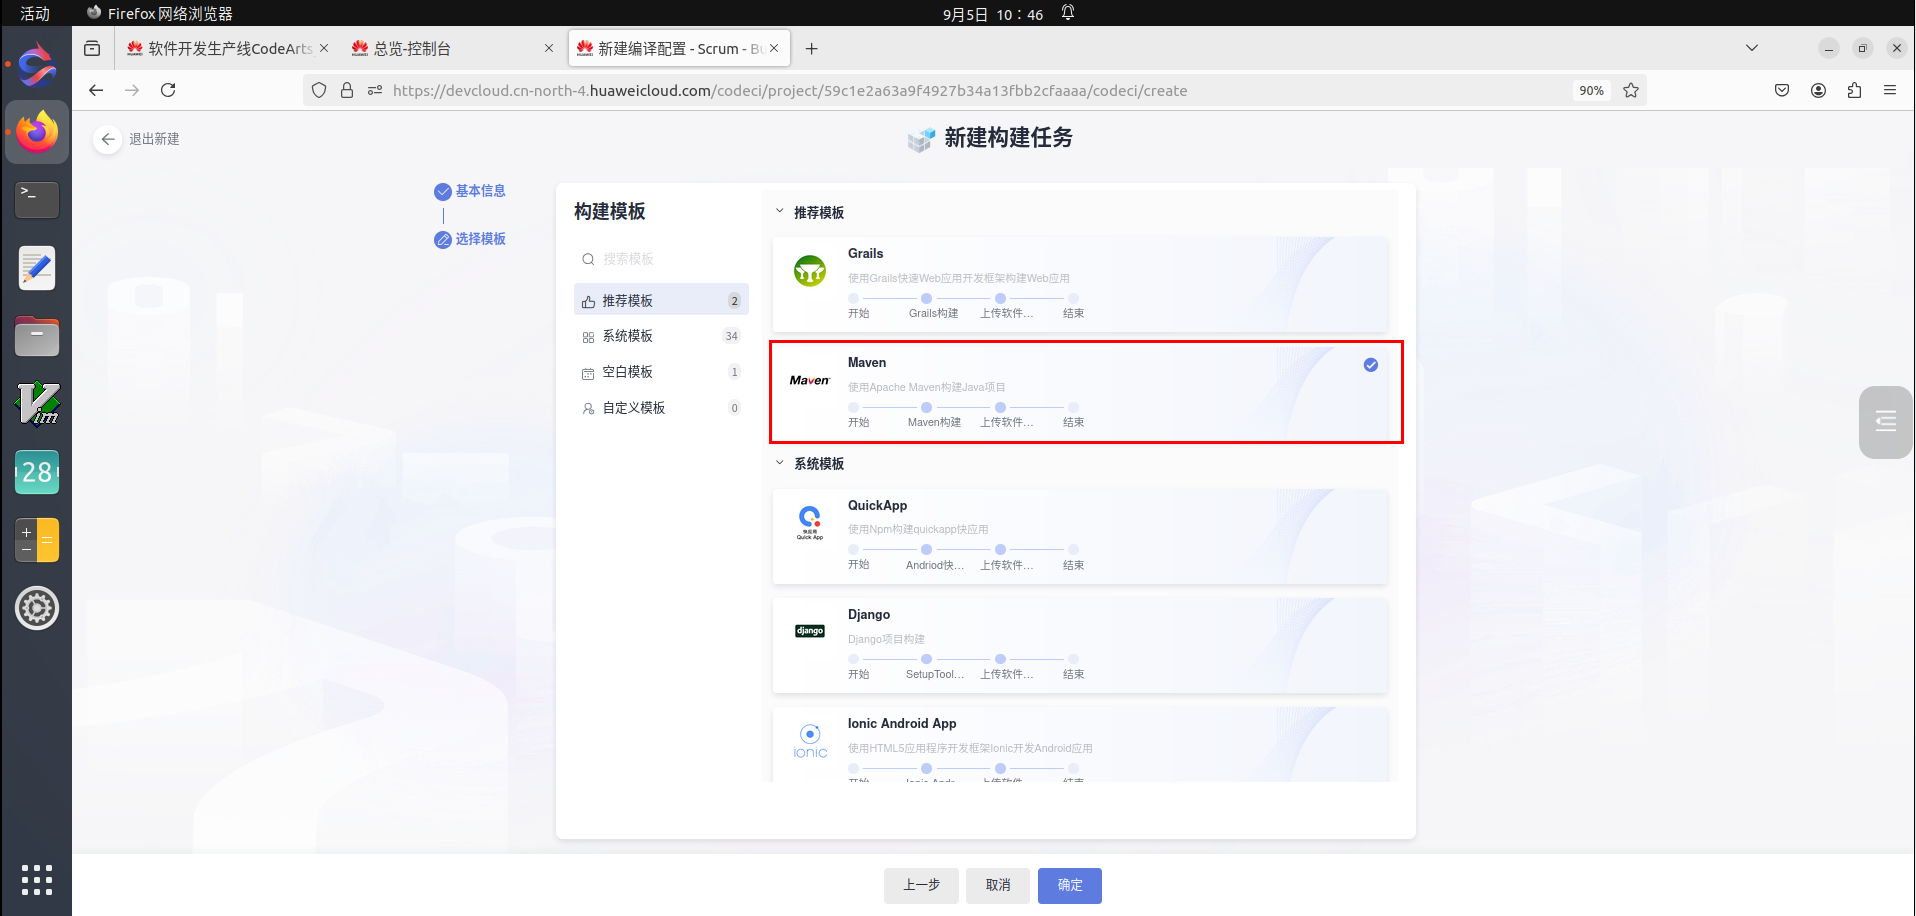Open the clock and calendar menu
Viewport: 1916px width, 916px height.
point(993,14)
